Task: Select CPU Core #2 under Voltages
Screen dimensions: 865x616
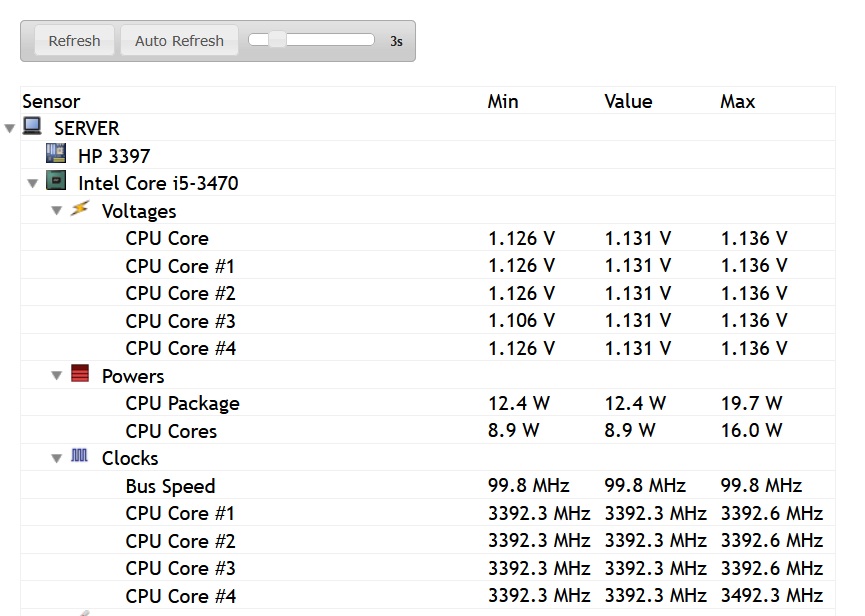Action: pyautogui.click(x=428, y=293)
